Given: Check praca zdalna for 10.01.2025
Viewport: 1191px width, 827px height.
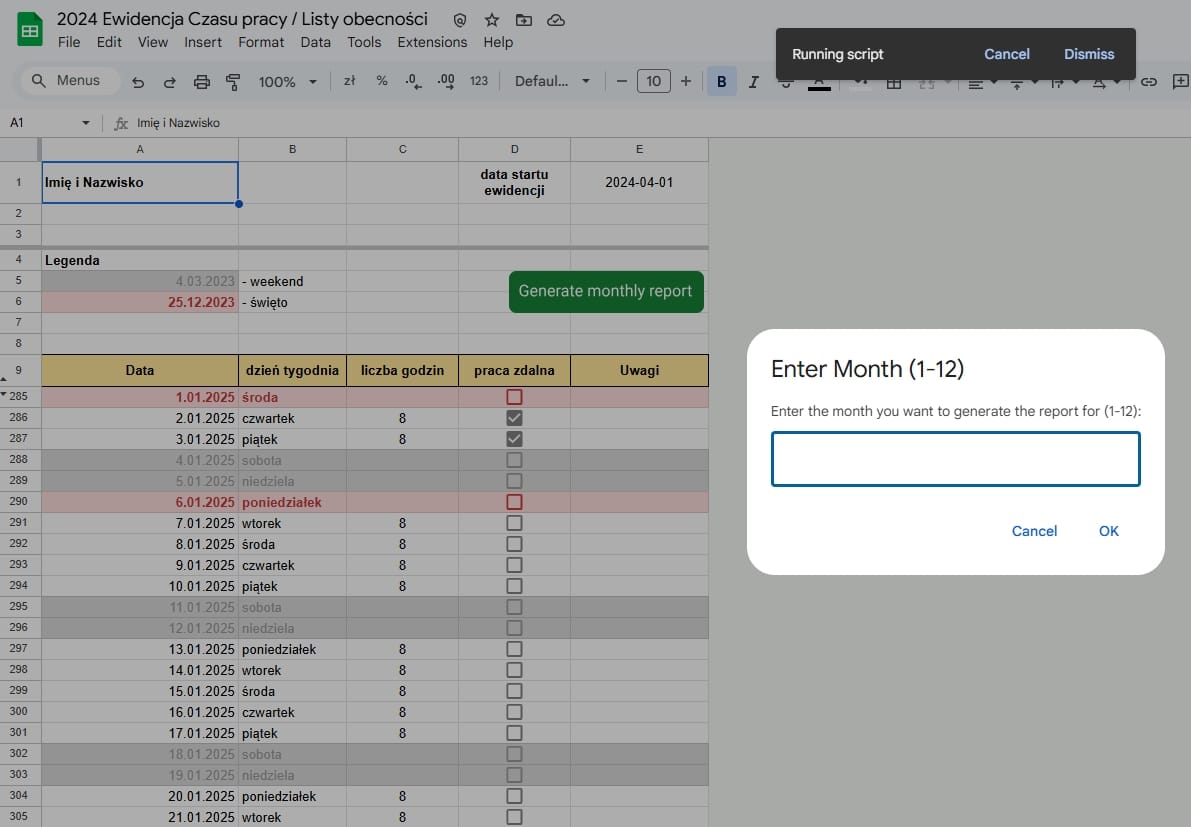Looking at the screenshot, I should (x=514, y=586).
